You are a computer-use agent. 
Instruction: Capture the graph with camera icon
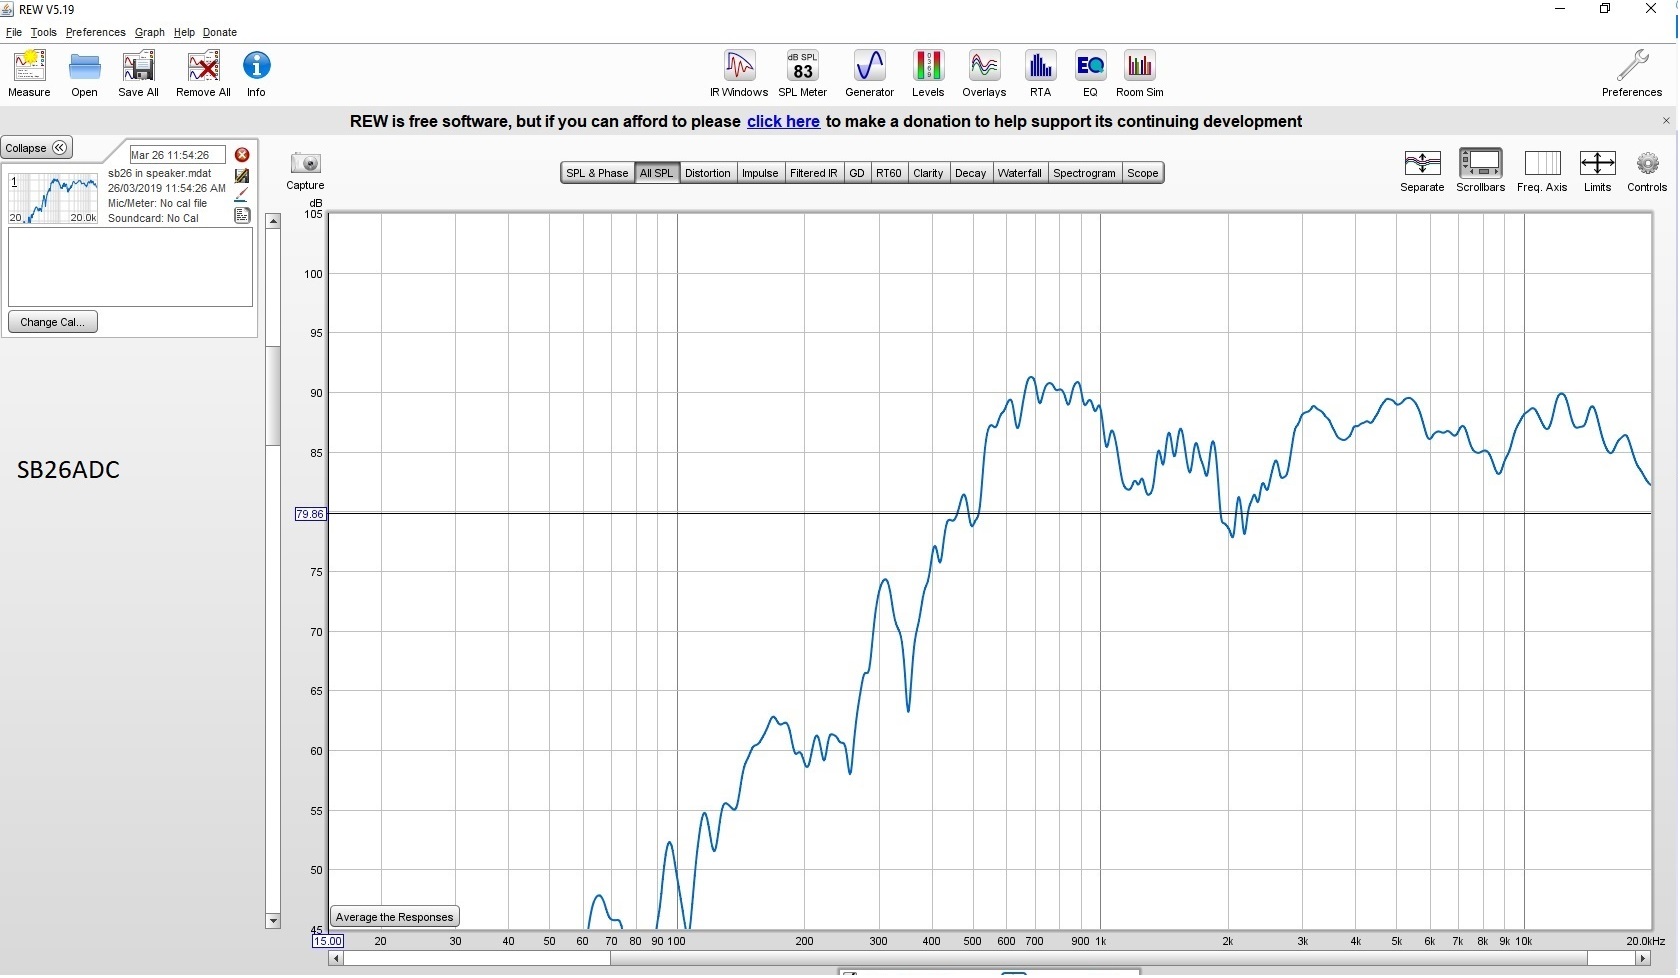point(305,163)
